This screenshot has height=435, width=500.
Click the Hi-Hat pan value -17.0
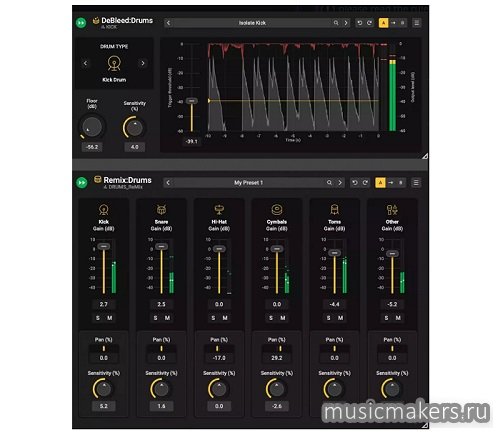219,358
